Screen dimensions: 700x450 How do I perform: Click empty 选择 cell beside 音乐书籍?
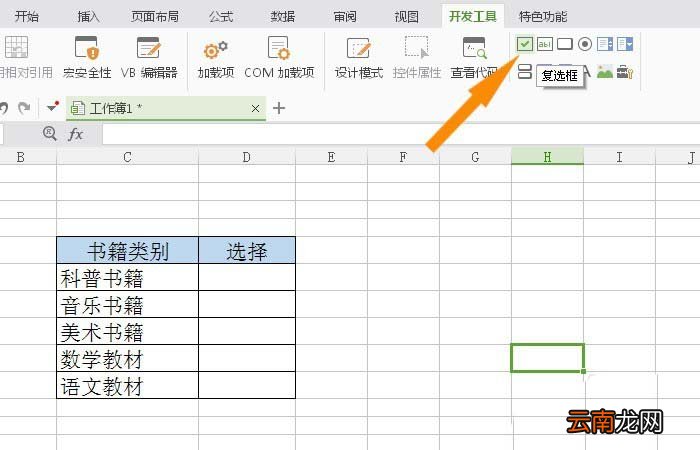click(247, 304)
